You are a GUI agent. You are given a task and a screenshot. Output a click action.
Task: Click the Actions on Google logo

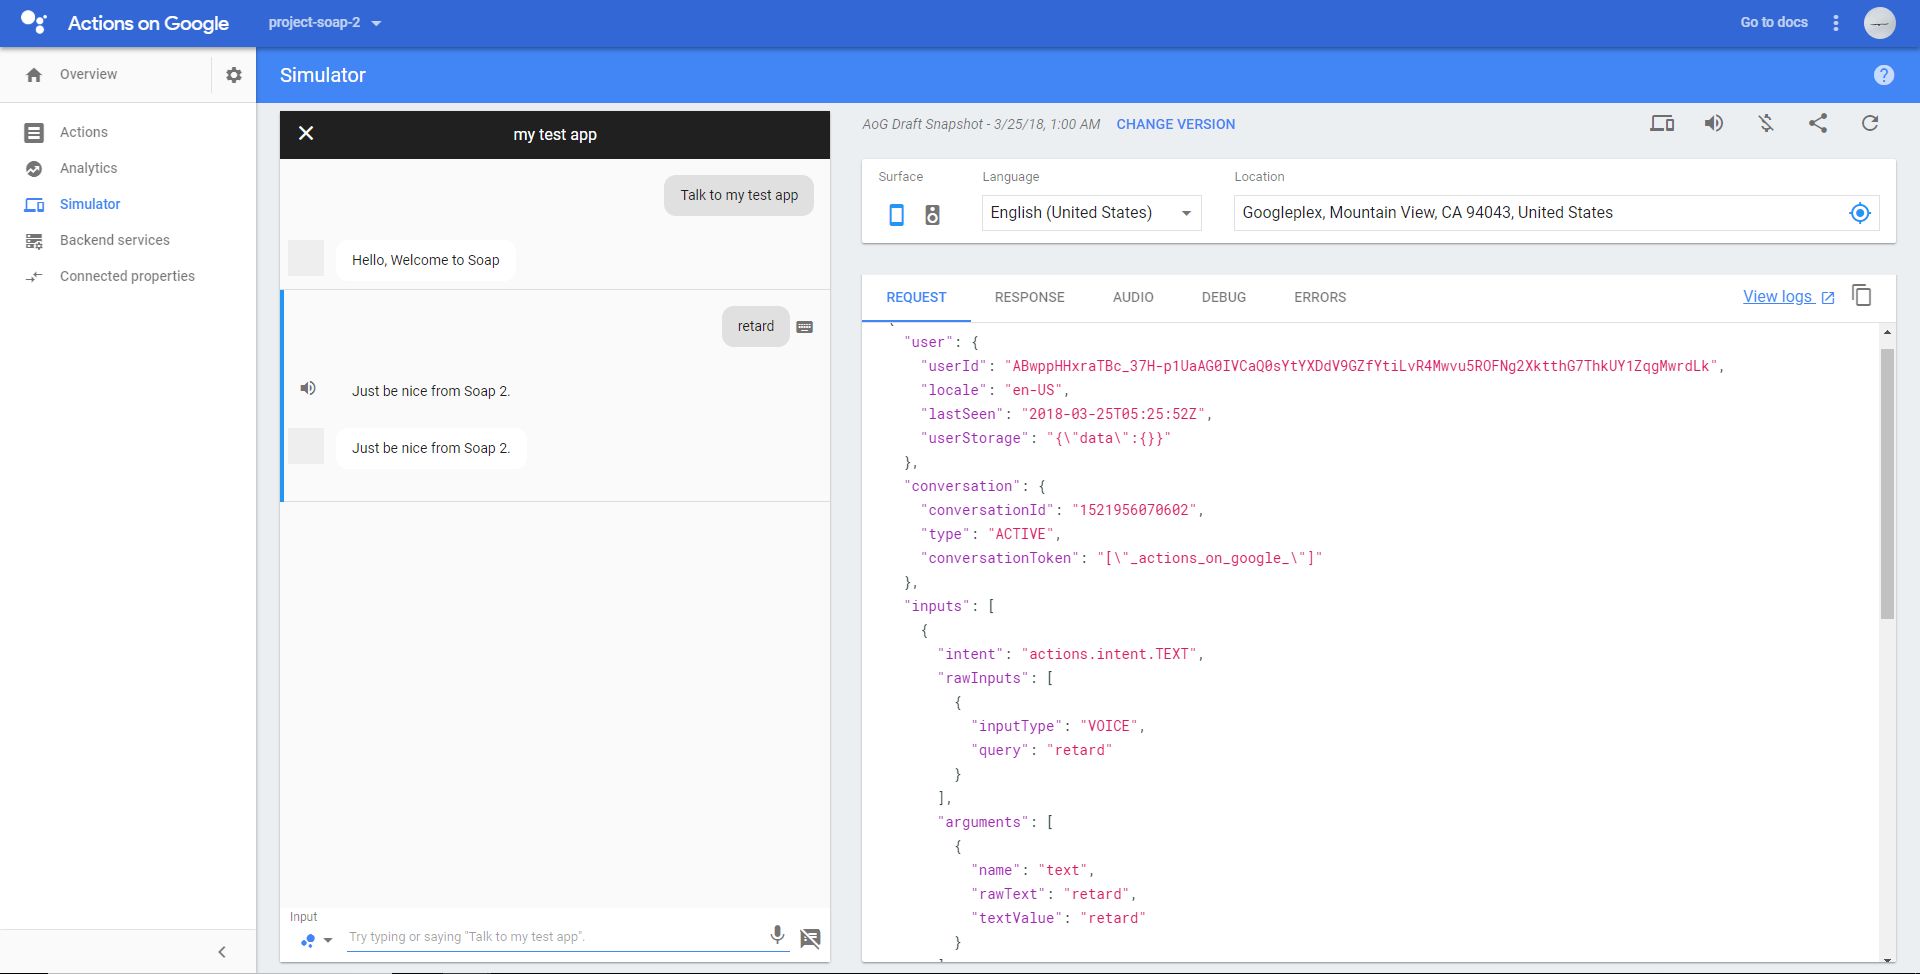34,22
